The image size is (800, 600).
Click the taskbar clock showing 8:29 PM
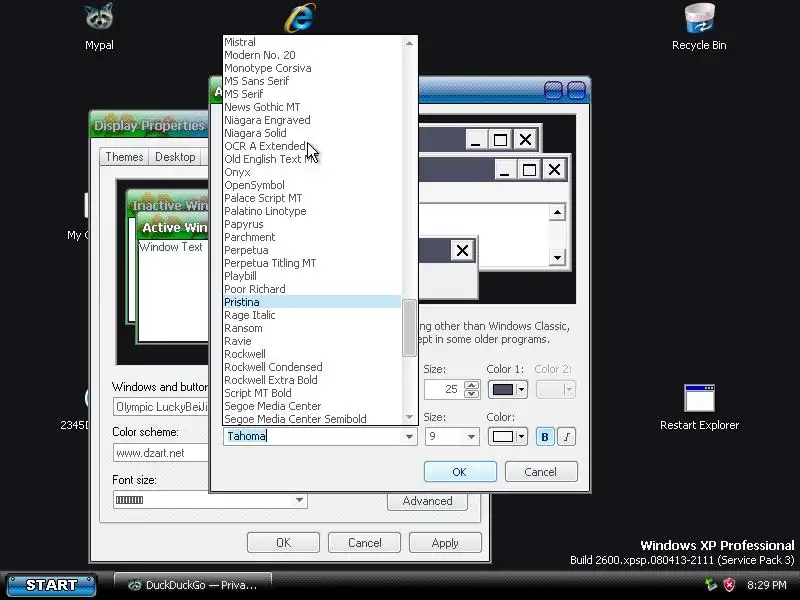pyautogui.click(x=767, y=585)
